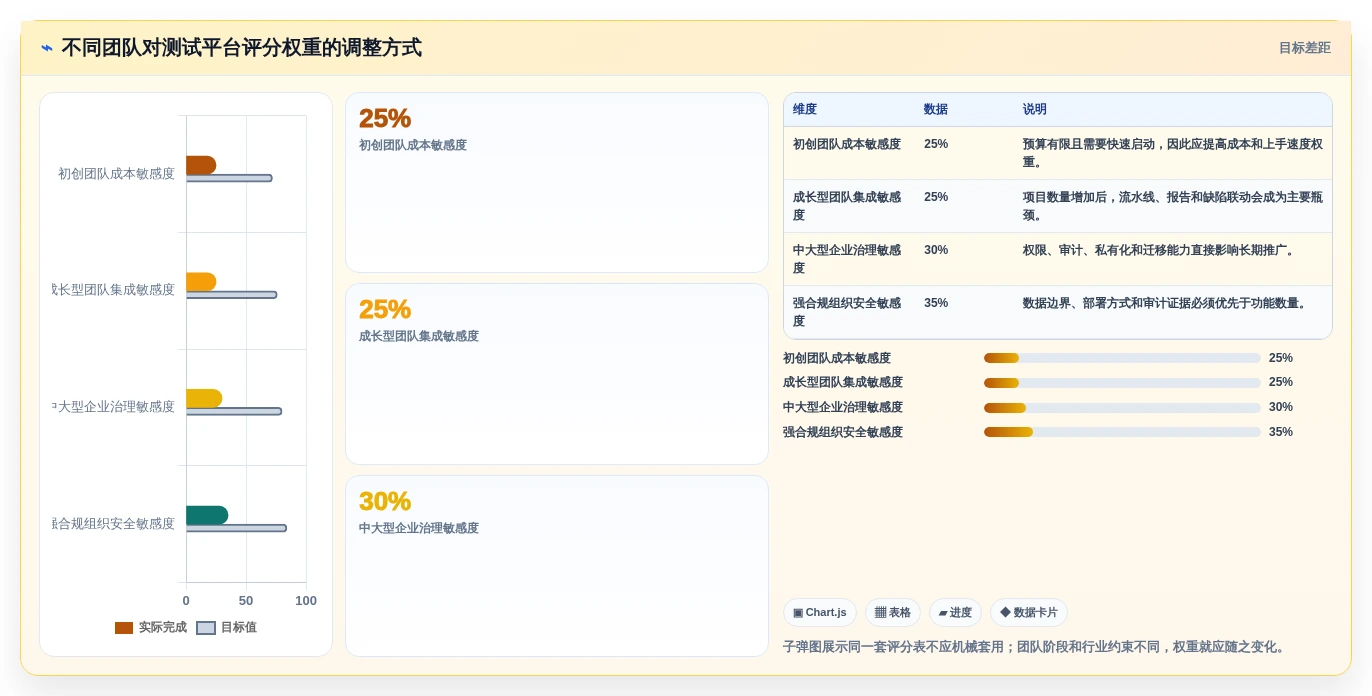
Task: Open the 30% 中大型企业治理敏感度 data card
Action: (557, 566)
